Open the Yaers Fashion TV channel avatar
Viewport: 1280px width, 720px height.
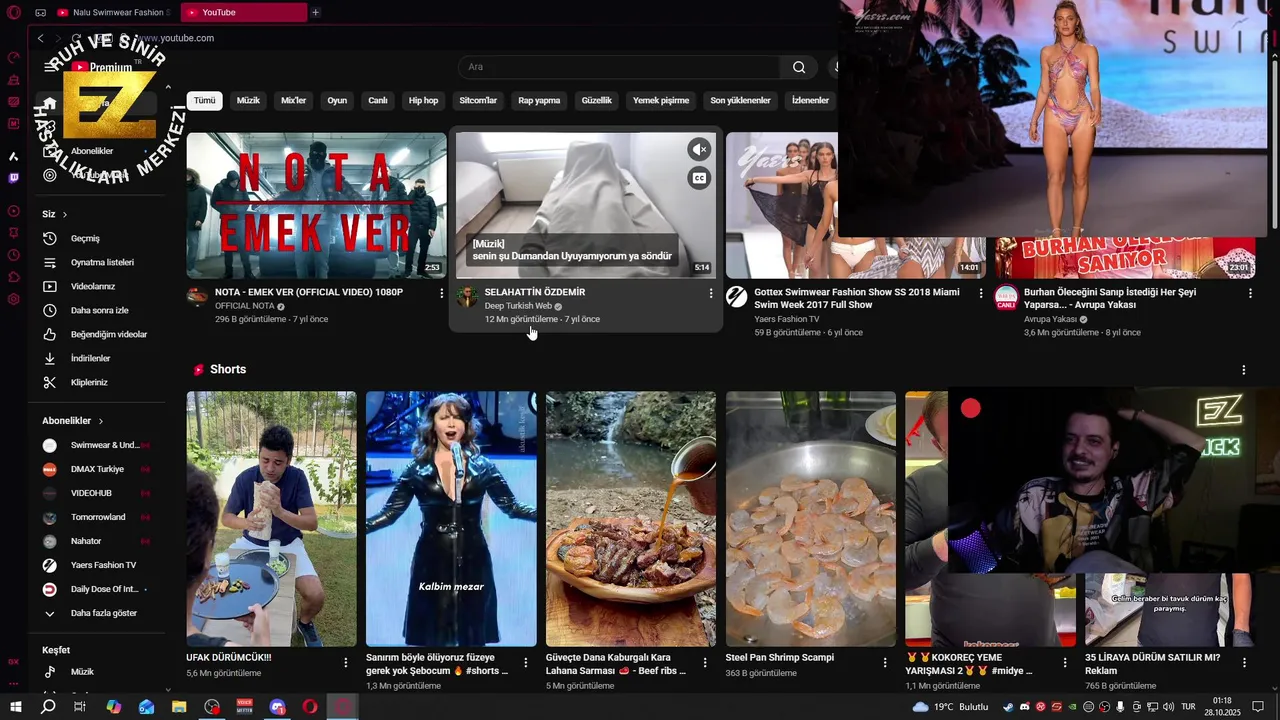(x=736, y=297)
